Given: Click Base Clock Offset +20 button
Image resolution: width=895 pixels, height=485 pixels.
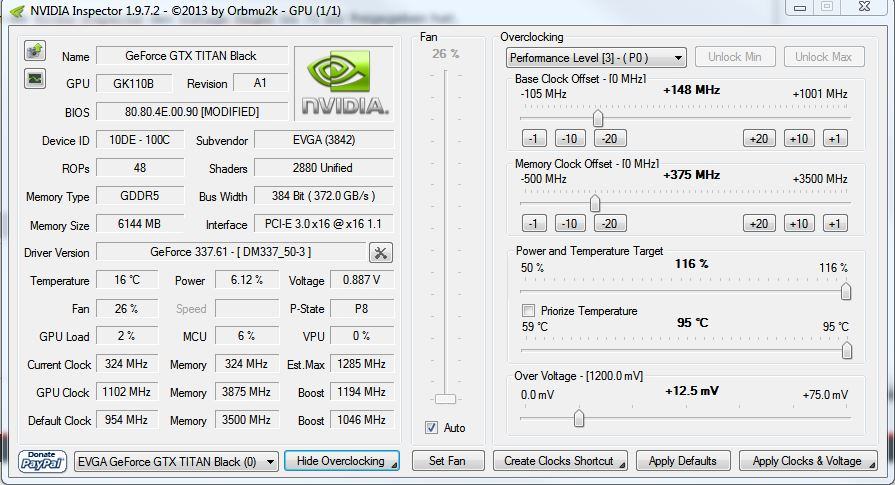Looking at the screenshot, I should 759,138.
